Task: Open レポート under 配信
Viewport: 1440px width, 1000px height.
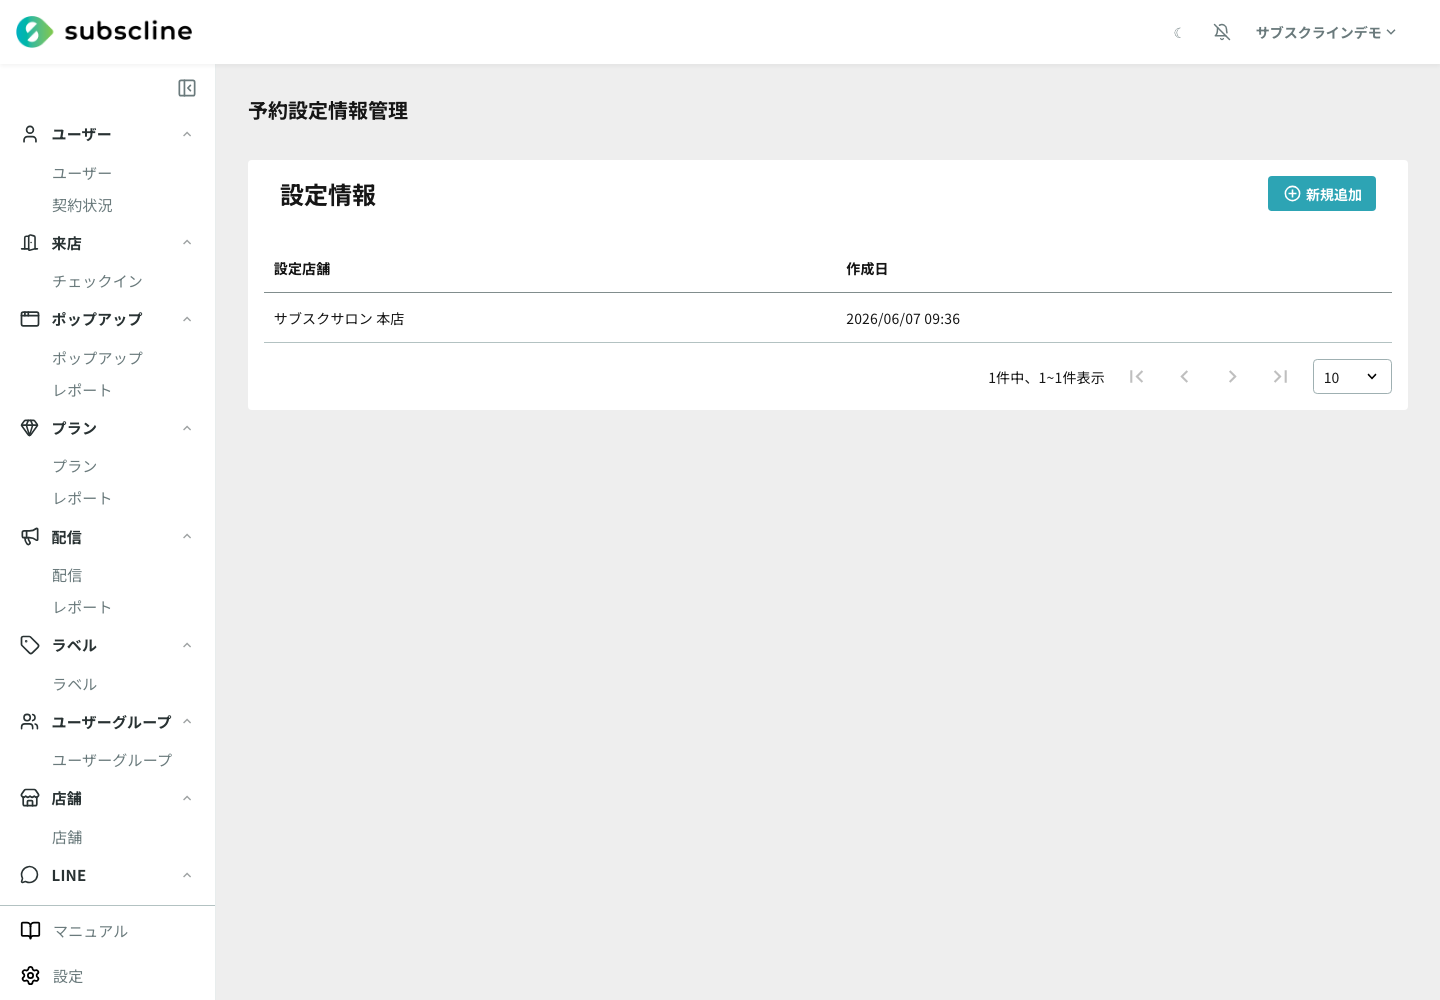Action: tap(82, 607)
